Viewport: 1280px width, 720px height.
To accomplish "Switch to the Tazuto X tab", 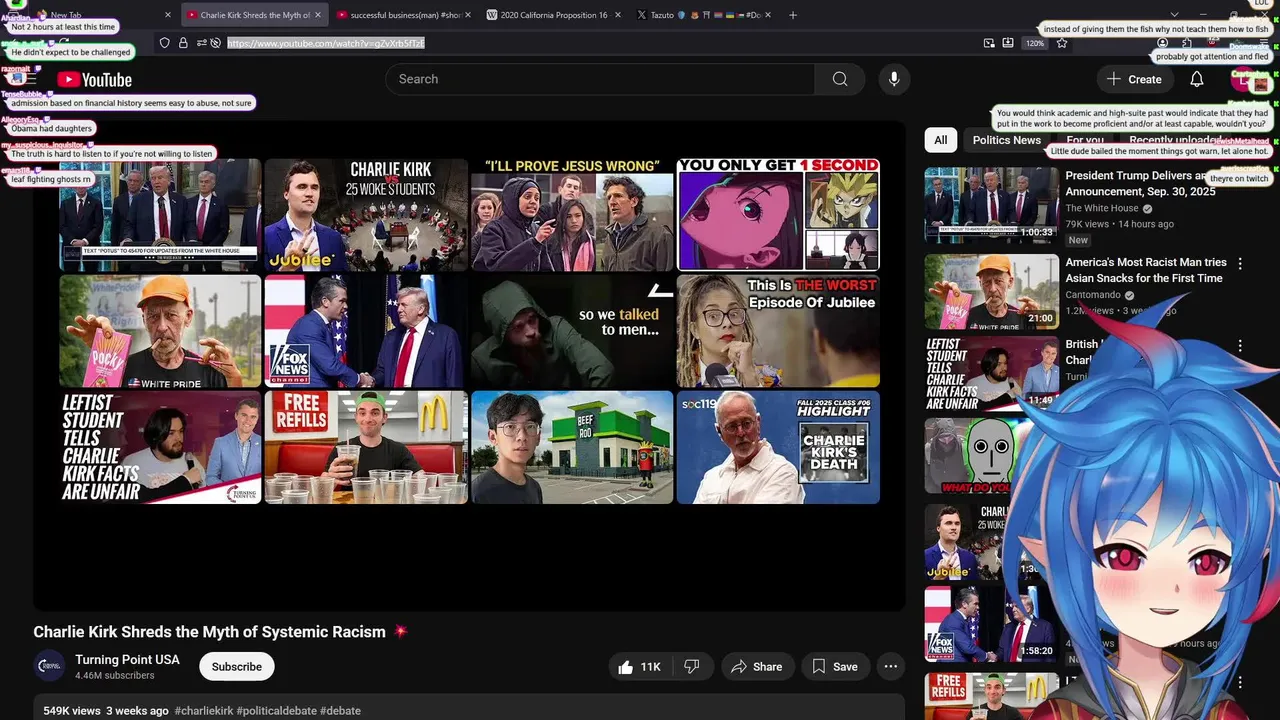I will pos(704,15).
